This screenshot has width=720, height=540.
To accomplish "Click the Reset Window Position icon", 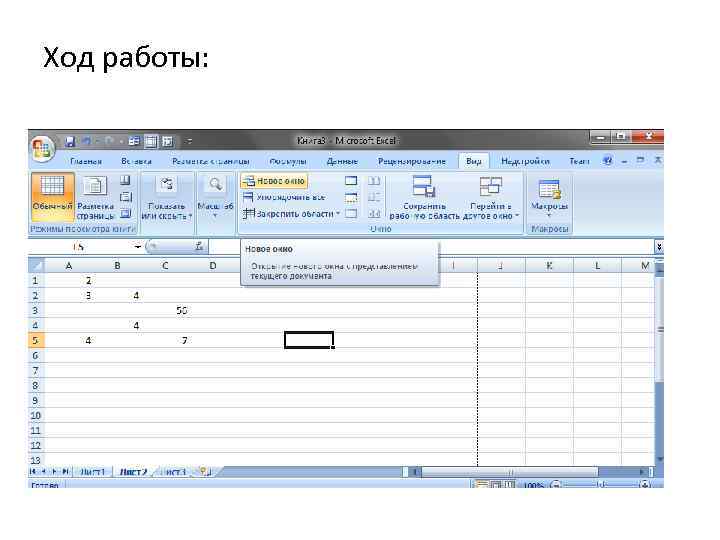I will pyautogui.click(x=374, y=214).
